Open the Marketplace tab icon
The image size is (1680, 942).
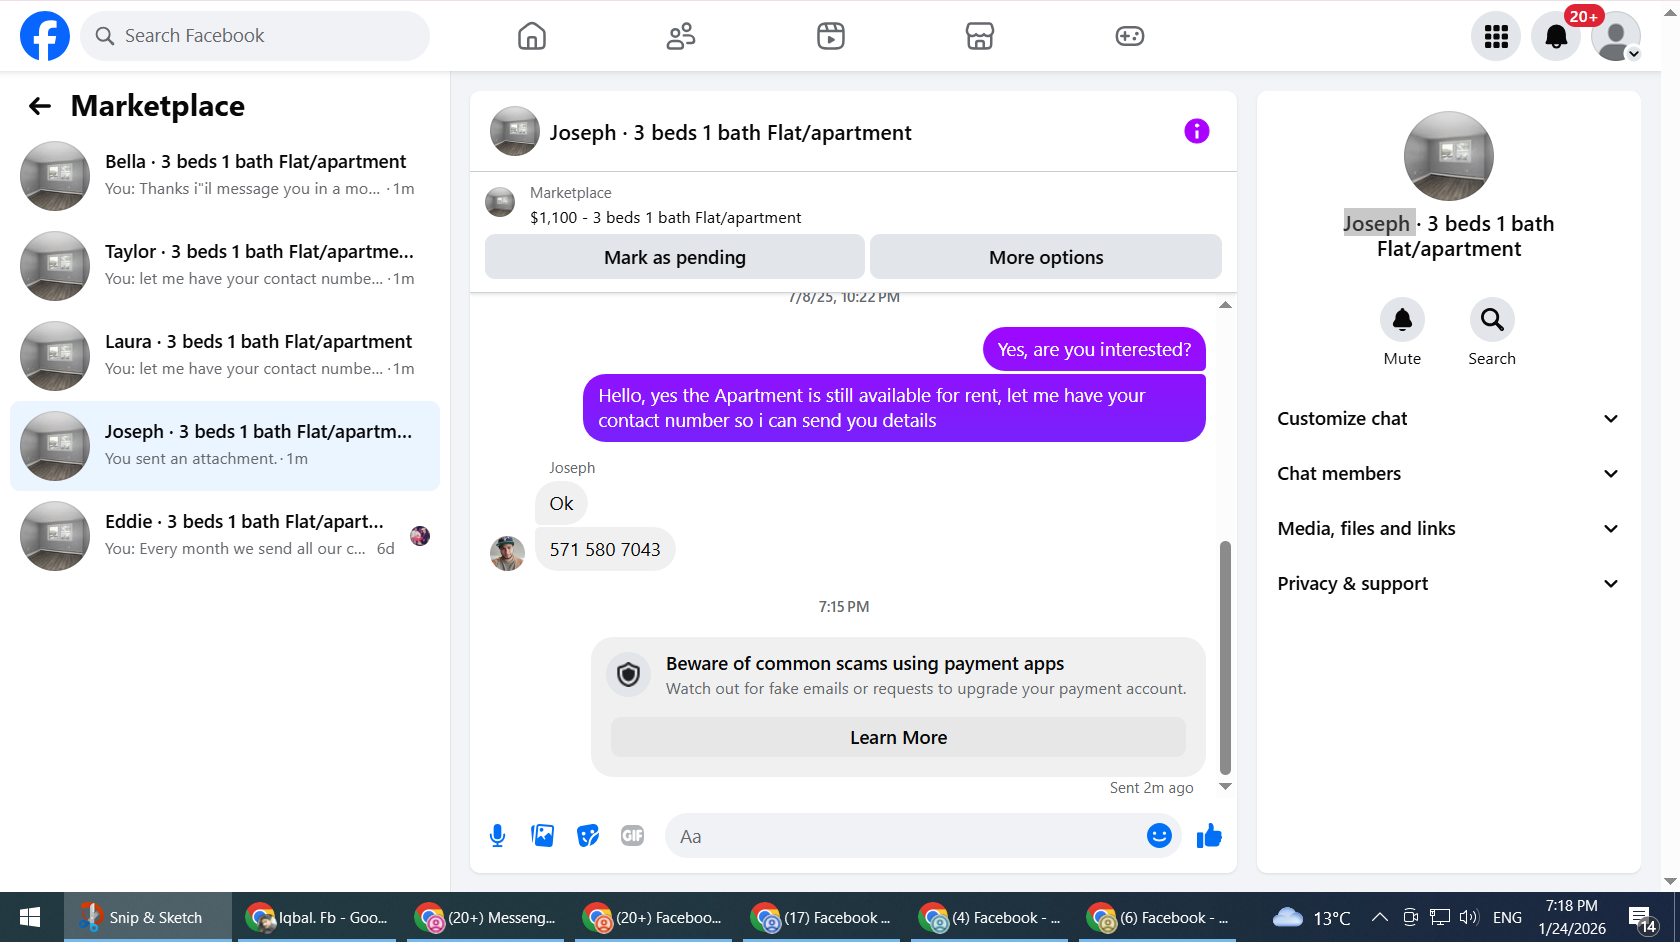coord(980,36)
